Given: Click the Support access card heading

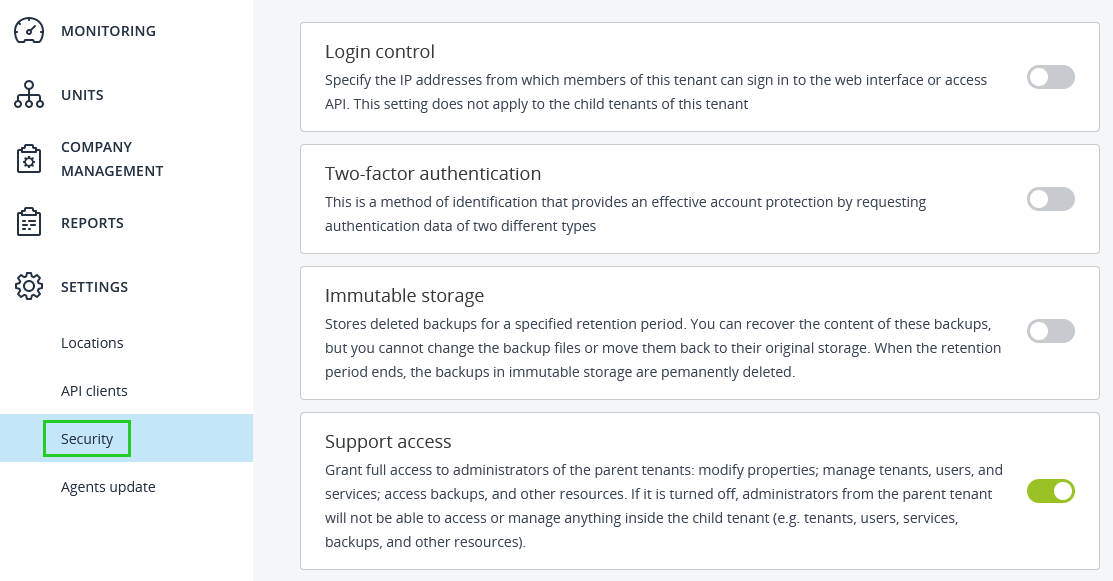Looking at the screenshot, I should pos(388,441).
